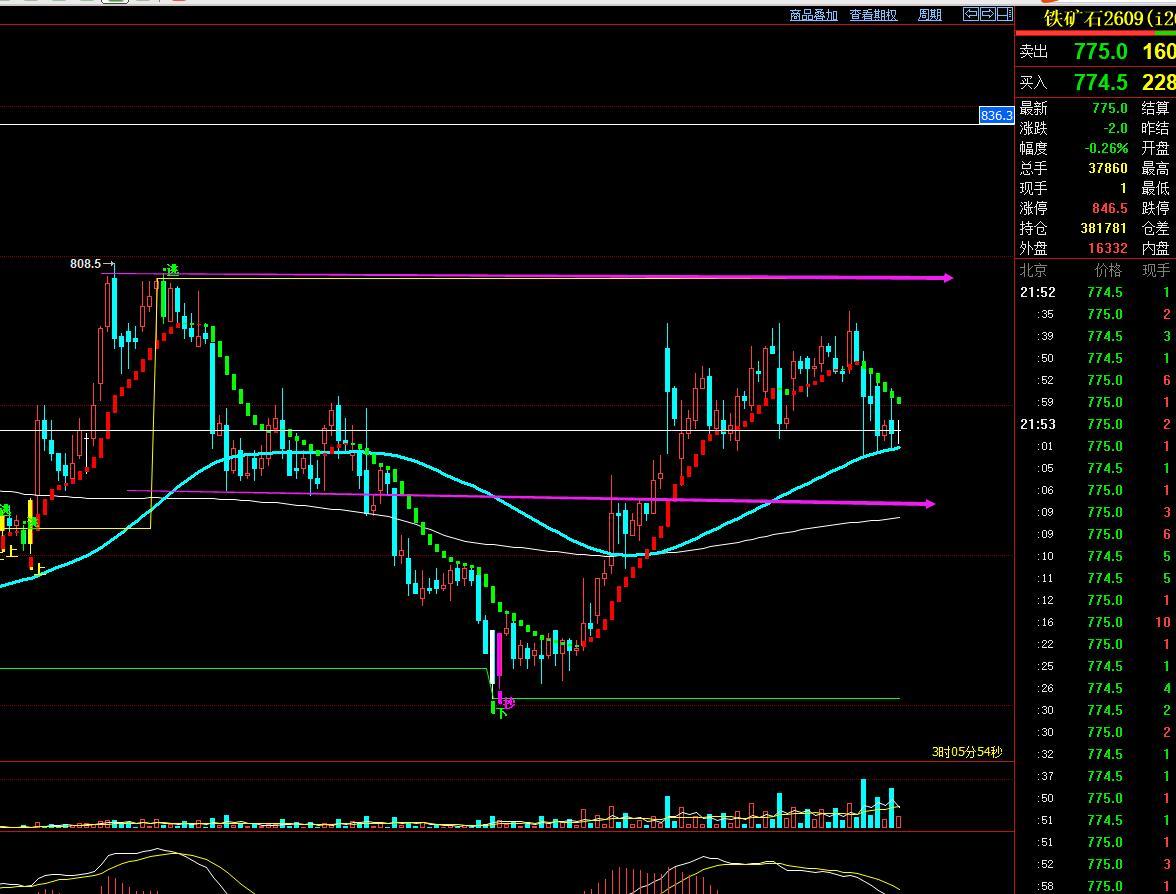Select the 21:52 tick row

tap(1095, 292)
